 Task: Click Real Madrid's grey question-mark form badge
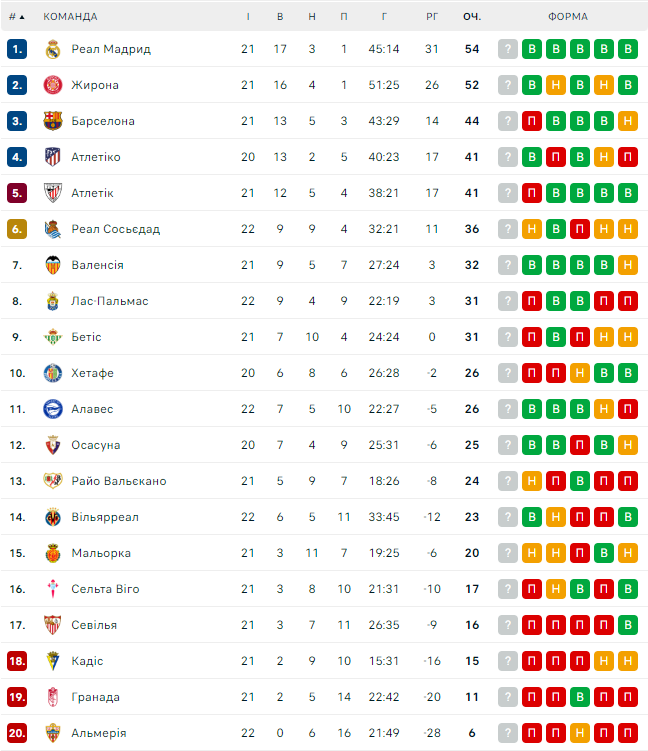pos(508,49)
